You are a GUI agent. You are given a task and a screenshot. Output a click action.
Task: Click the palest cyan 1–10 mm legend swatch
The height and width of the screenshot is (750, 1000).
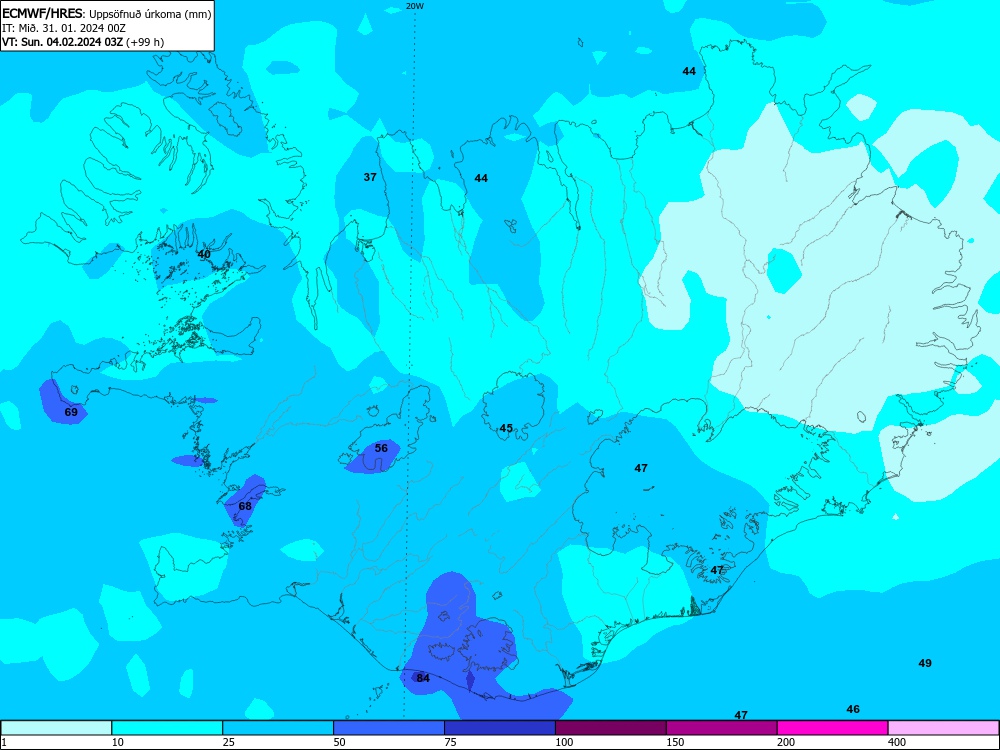(x=56, y=728)
